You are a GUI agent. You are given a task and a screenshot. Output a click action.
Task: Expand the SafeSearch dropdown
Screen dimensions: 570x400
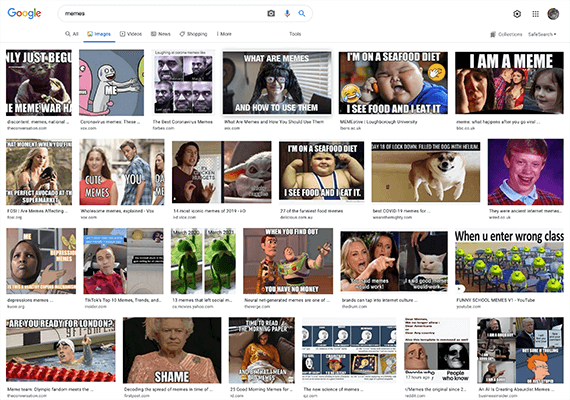pos(542,34)
